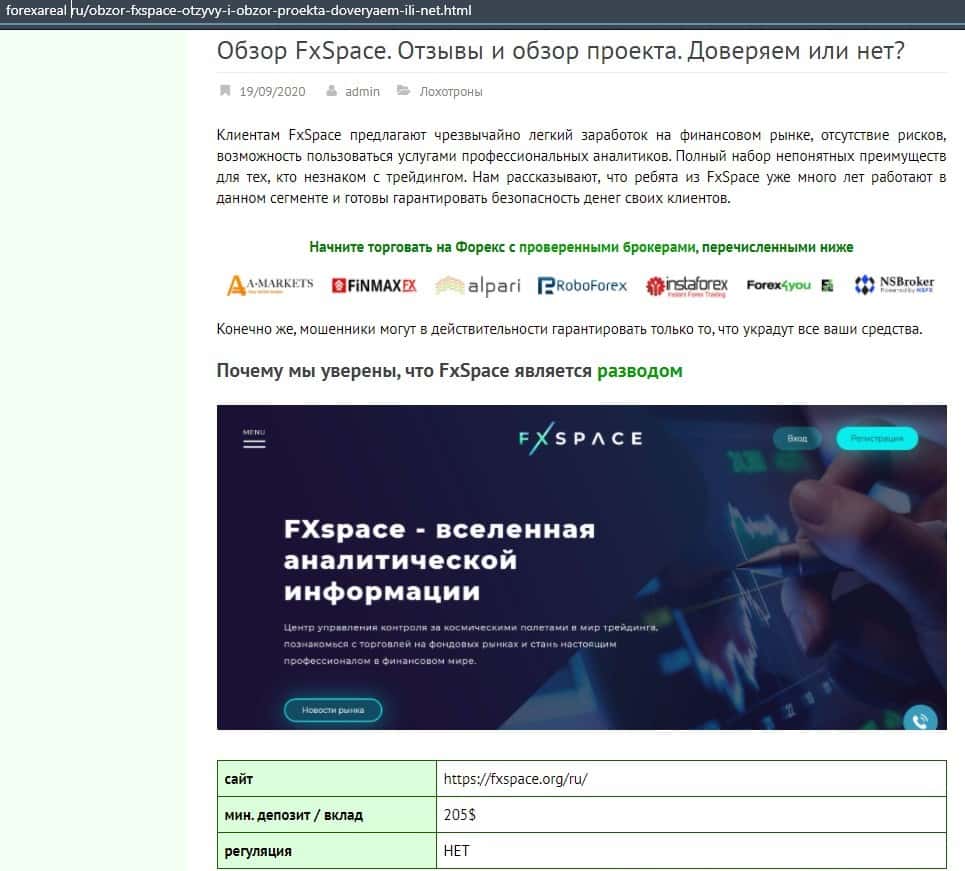The height and width of the screenshot is (871, 965).
Task: Click the bookmark icon beside the date
Action: pos(225,91)
